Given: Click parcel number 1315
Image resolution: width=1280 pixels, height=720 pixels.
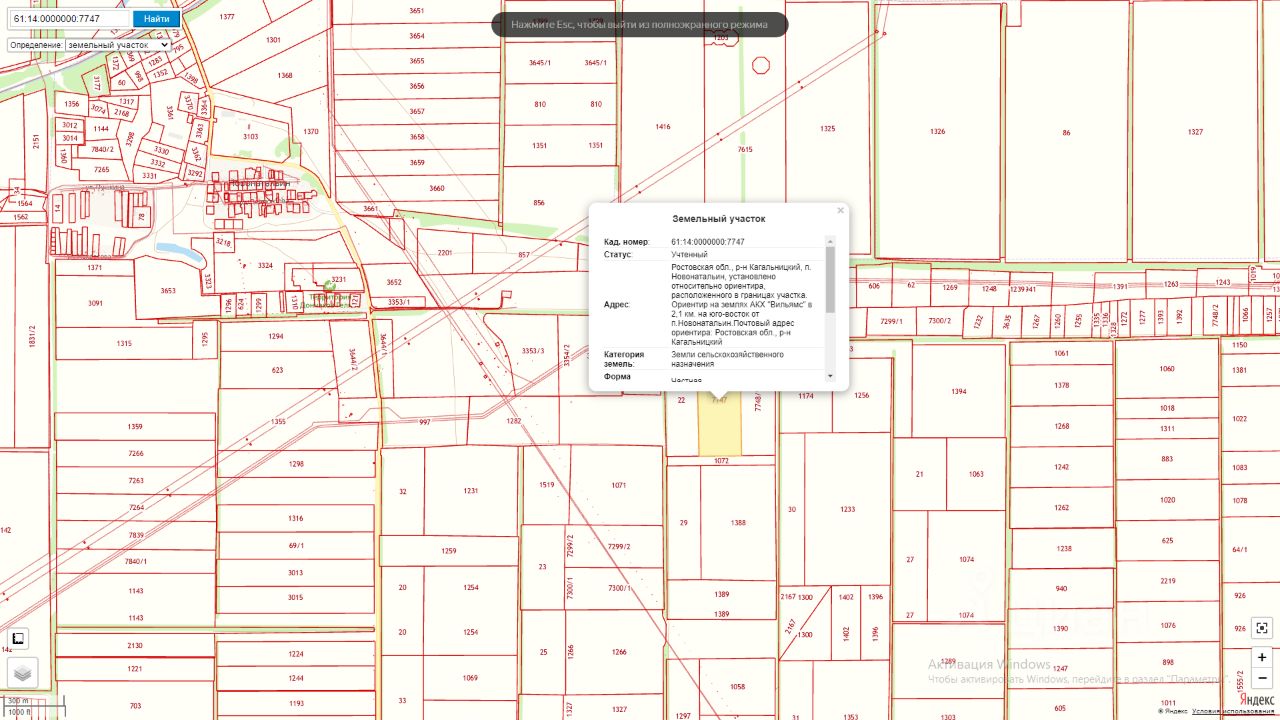Looking at the screenshot, I should [x=124, y=343].
